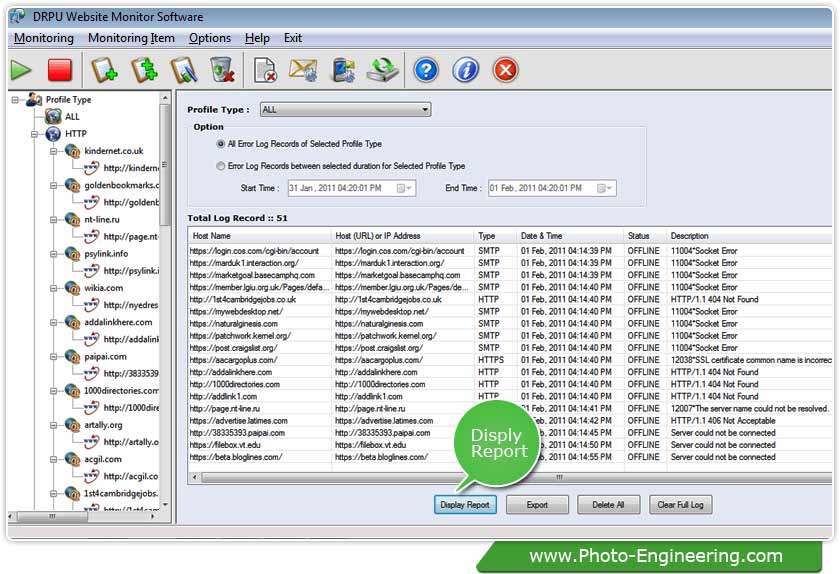The height and width of the screenshot is (574, 840).
Task: Click the artally.org site icon
Action: point(72,425)
